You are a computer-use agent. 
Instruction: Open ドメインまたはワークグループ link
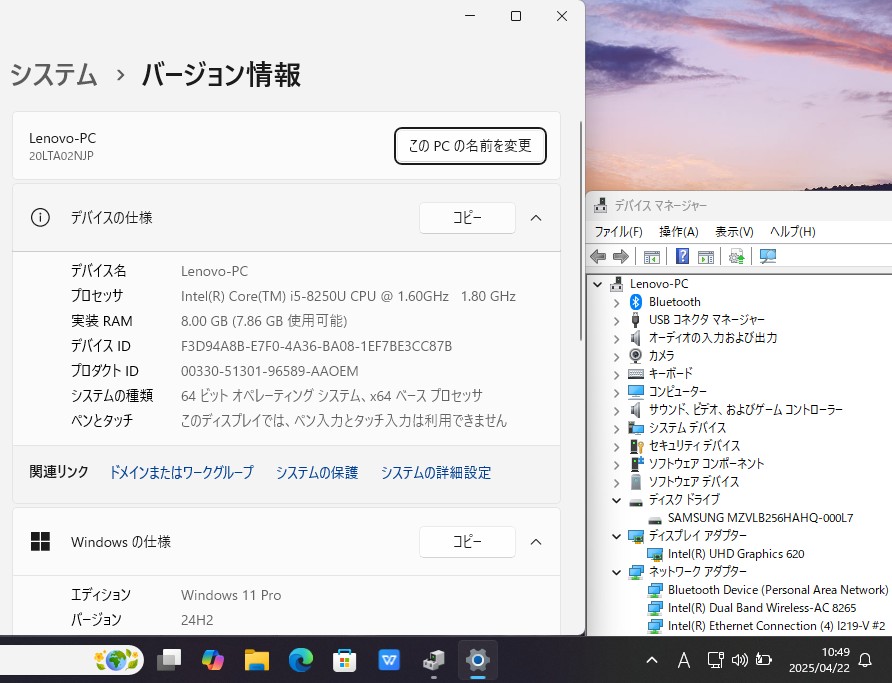pyautogui.click(x=181, y=473)
